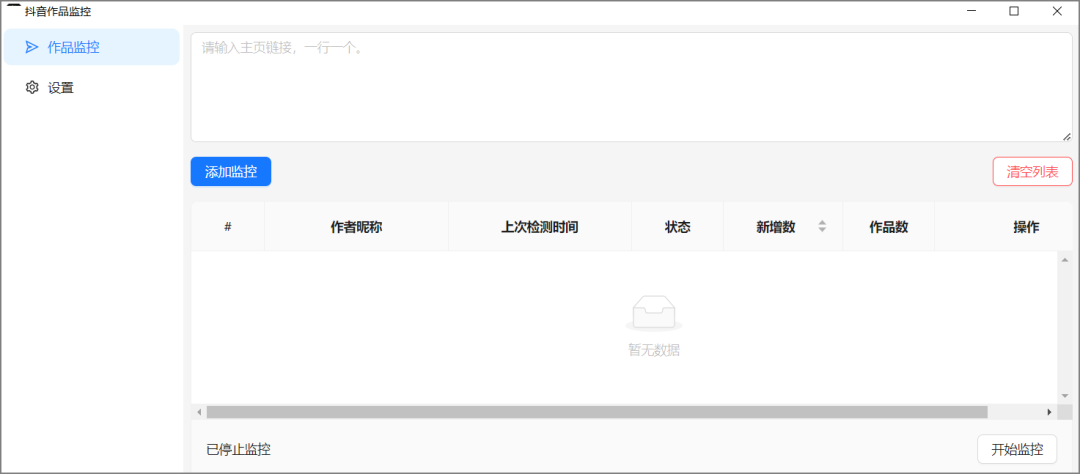Click the gear icon for 设置
1080x474 pixels.
32,88
